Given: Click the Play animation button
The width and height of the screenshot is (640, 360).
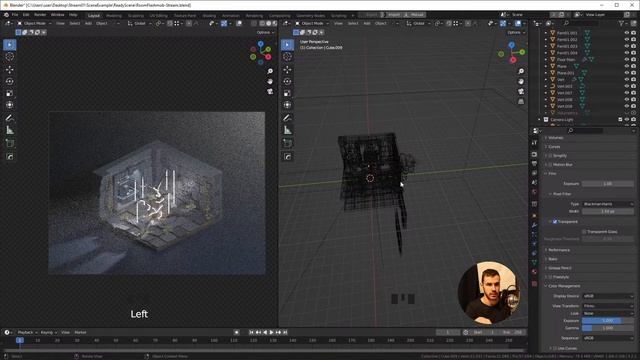Looking at the screenshot, I should pos(271,332).
